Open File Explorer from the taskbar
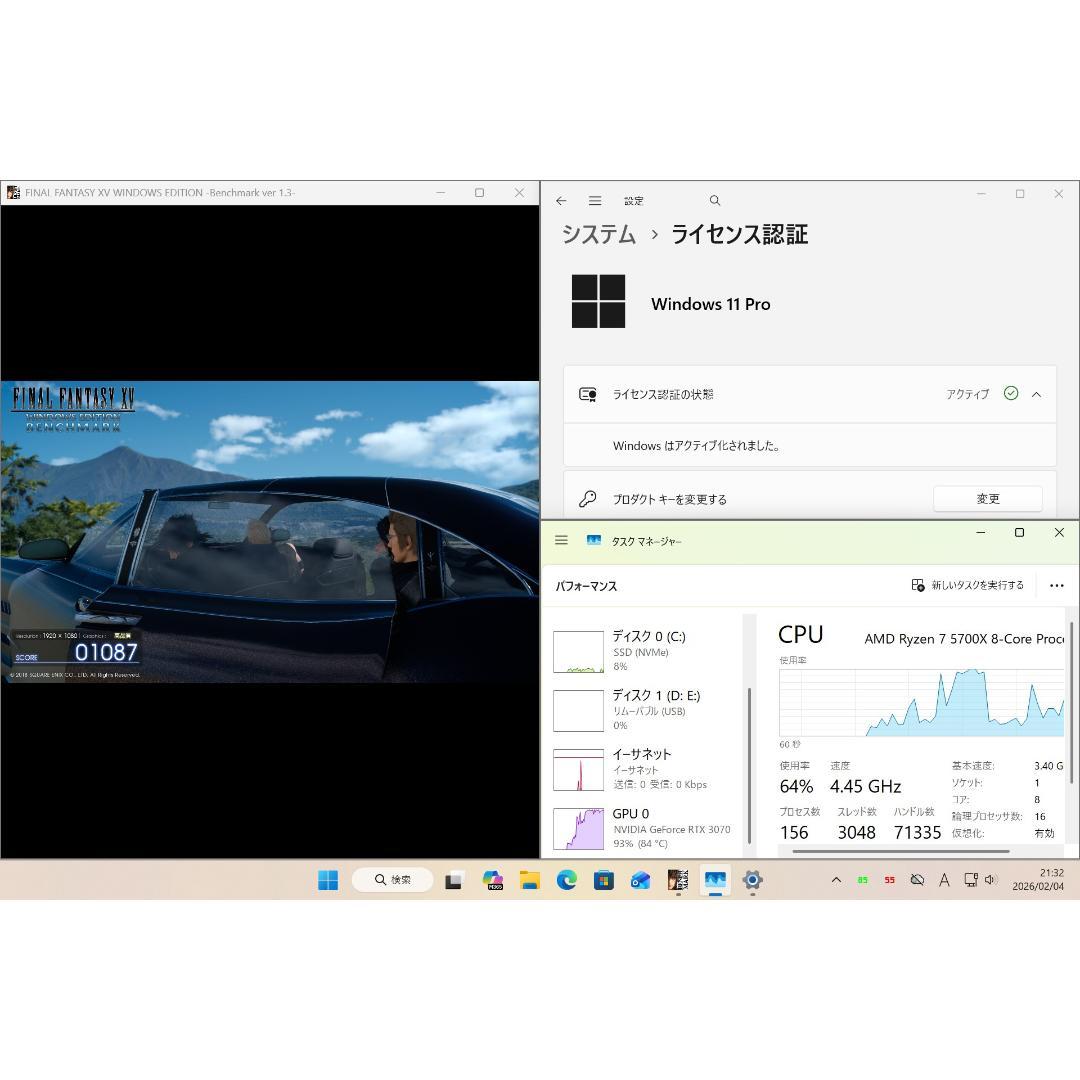The width and height of the screenshot is (1080, 1080). pos(530,880)
